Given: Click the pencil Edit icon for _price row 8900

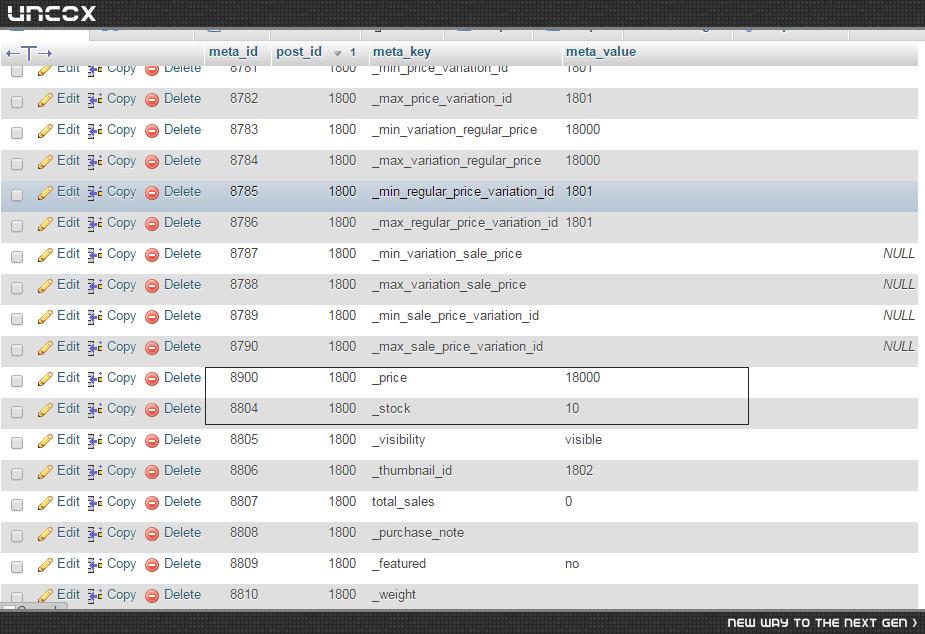Looking at the screenshot, I should 45,379.
